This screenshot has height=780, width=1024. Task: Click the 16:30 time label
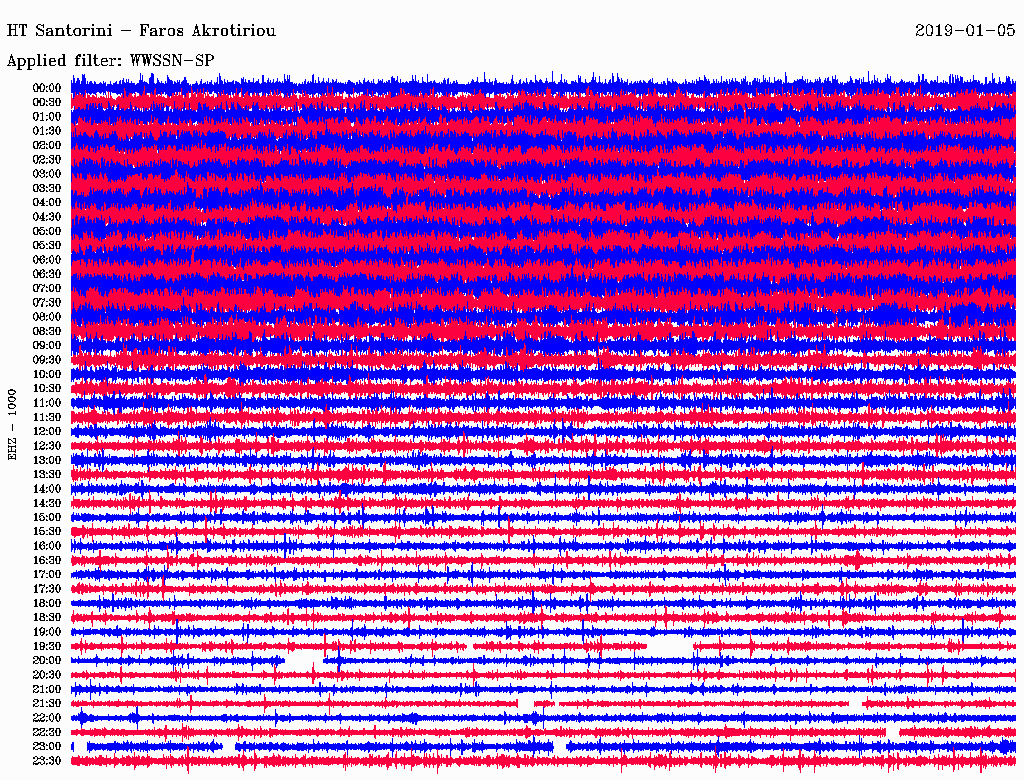(x=46, y=561)
